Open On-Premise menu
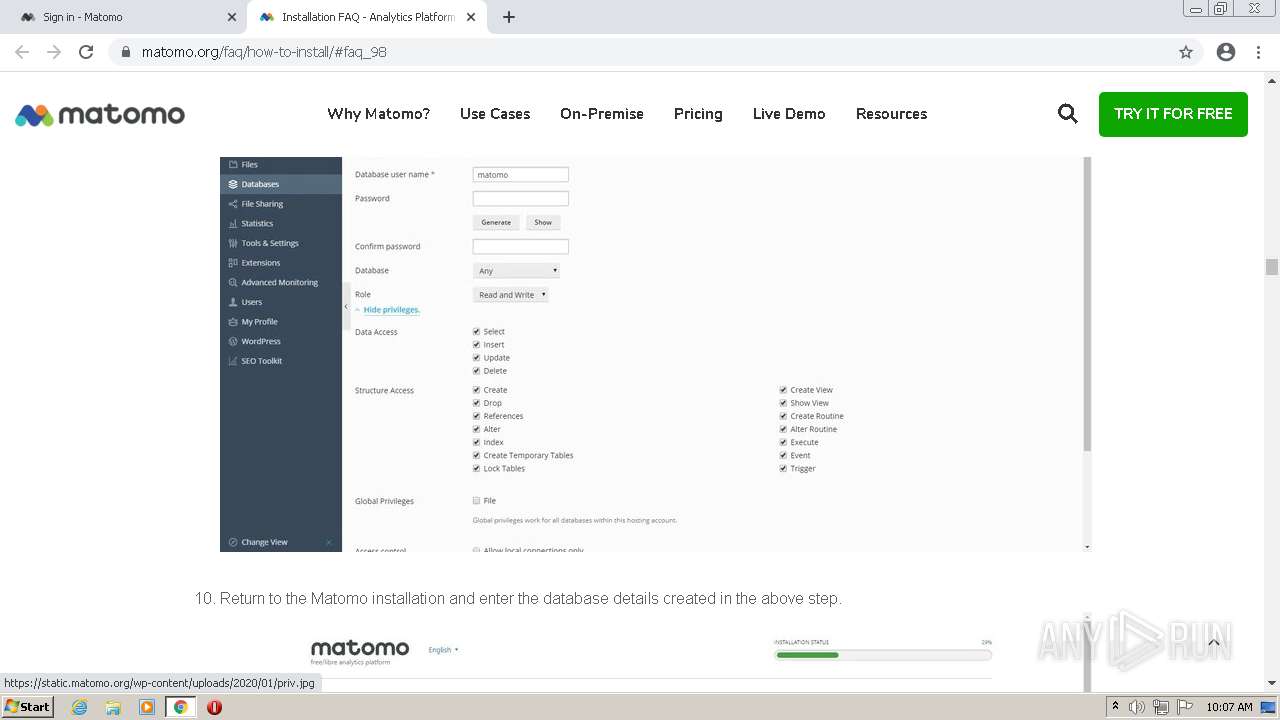Image resolution: width=1280 pixels, height=720 pixels. (602, 114)
